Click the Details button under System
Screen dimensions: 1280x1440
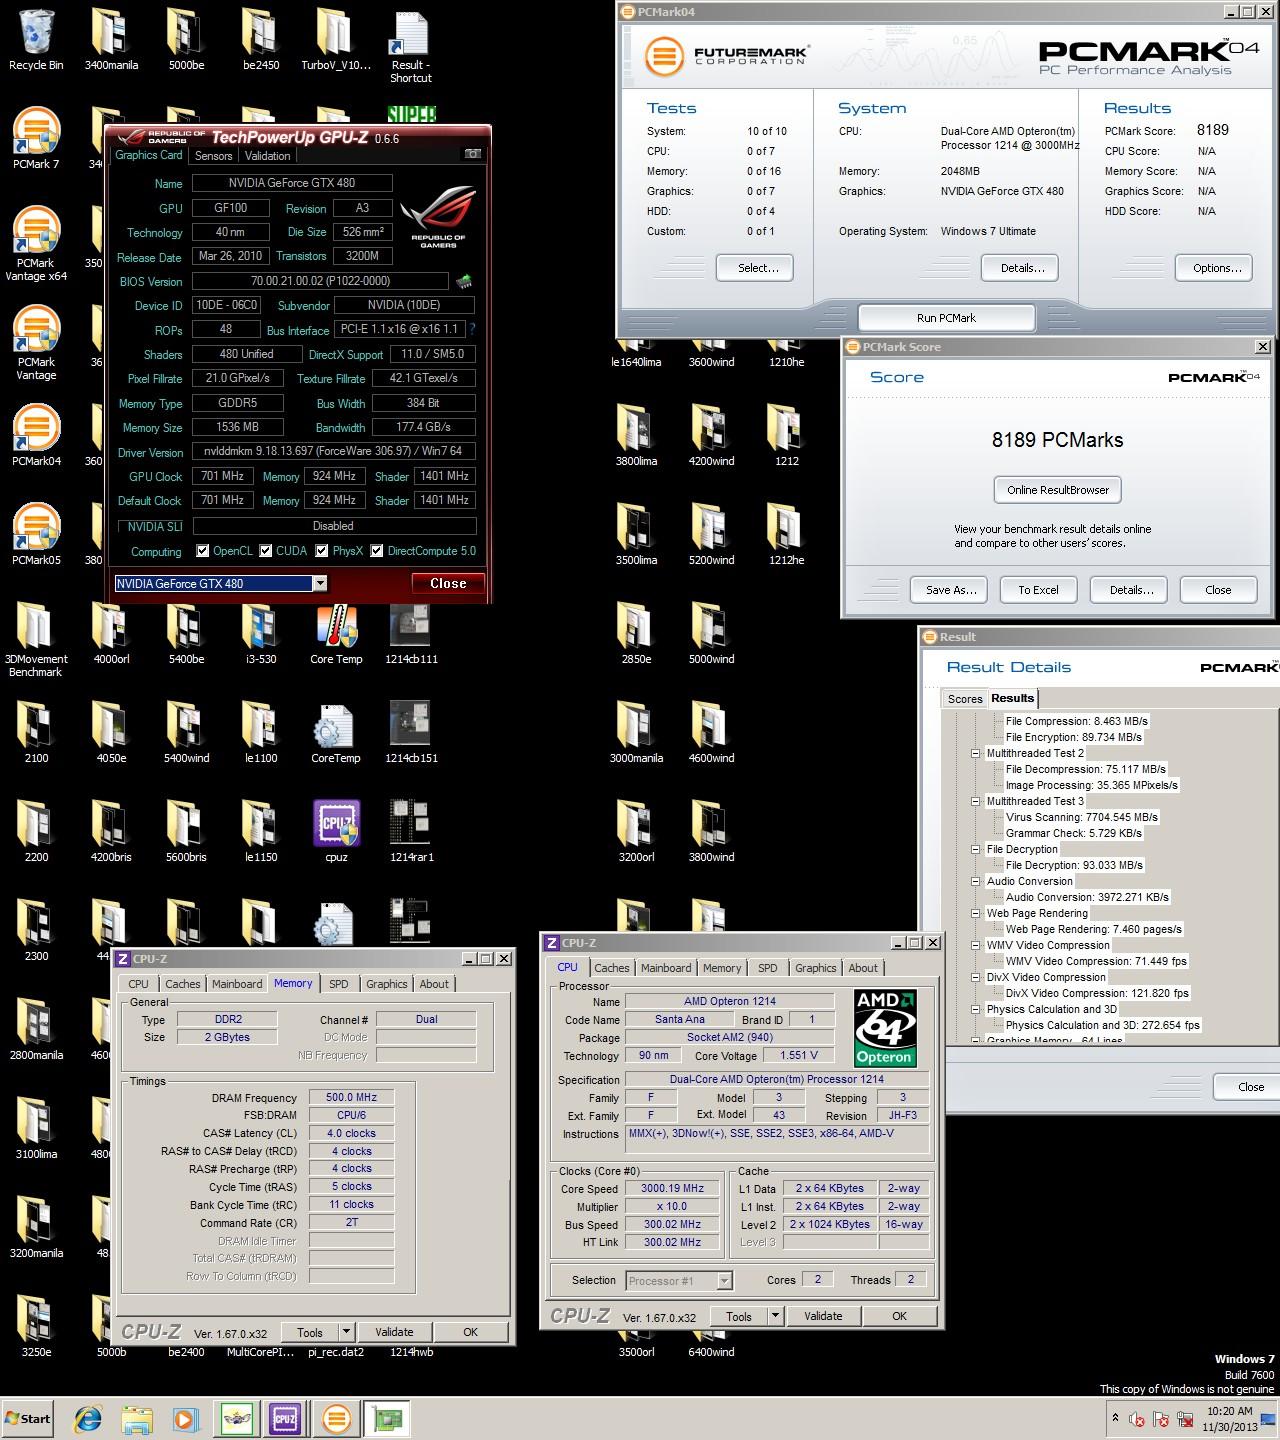[1021, 268]
